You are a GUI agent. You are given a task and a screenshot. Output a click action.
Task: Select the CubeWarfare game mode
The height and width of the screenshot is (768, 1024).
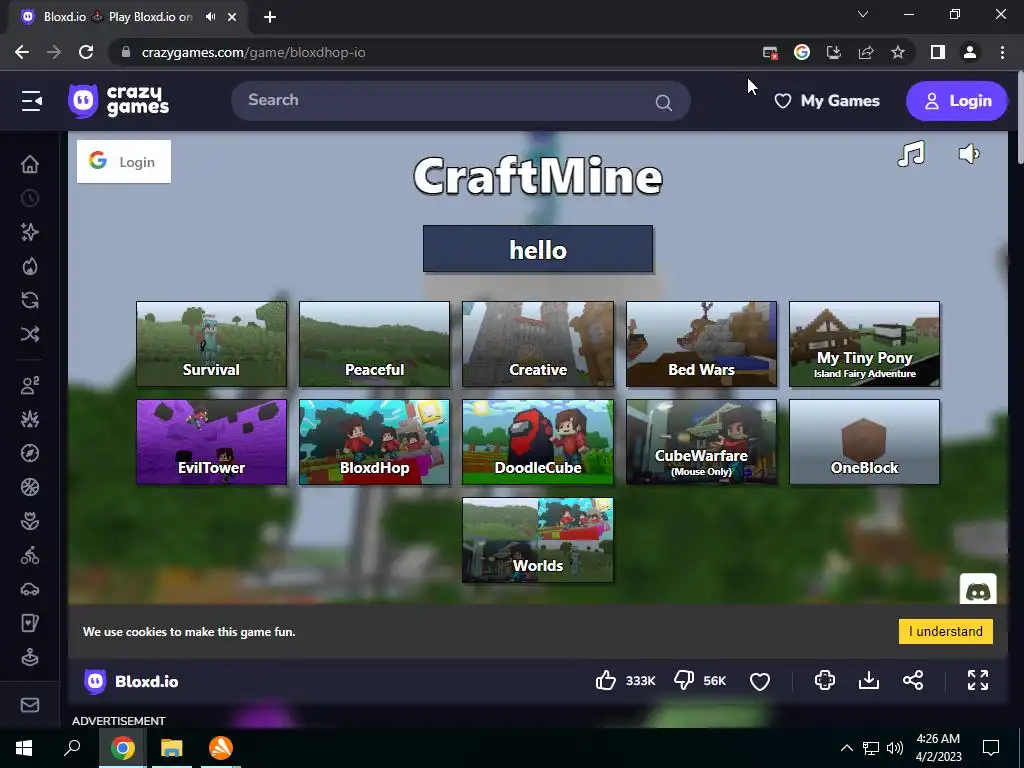click(x=701, y=442)
